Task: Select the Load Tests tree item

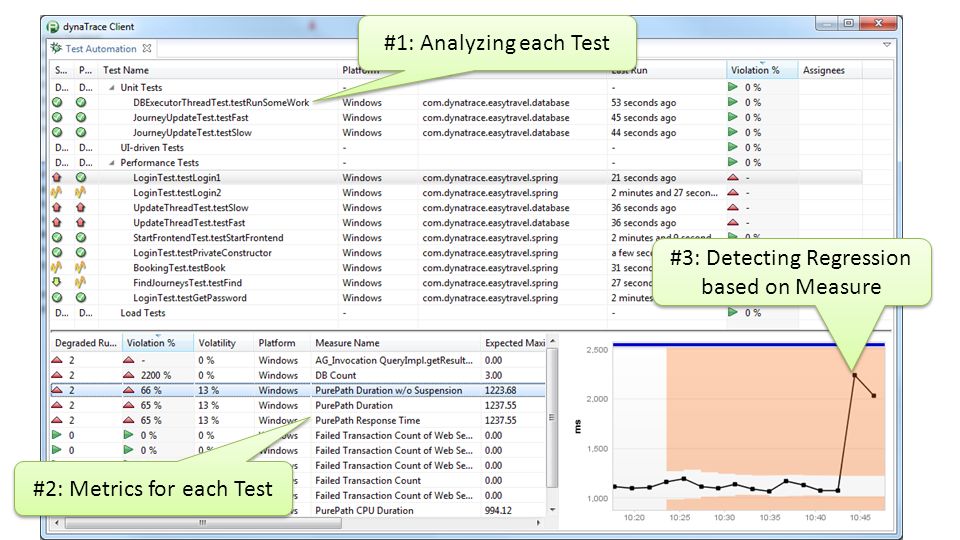Action: pos(143,313)
